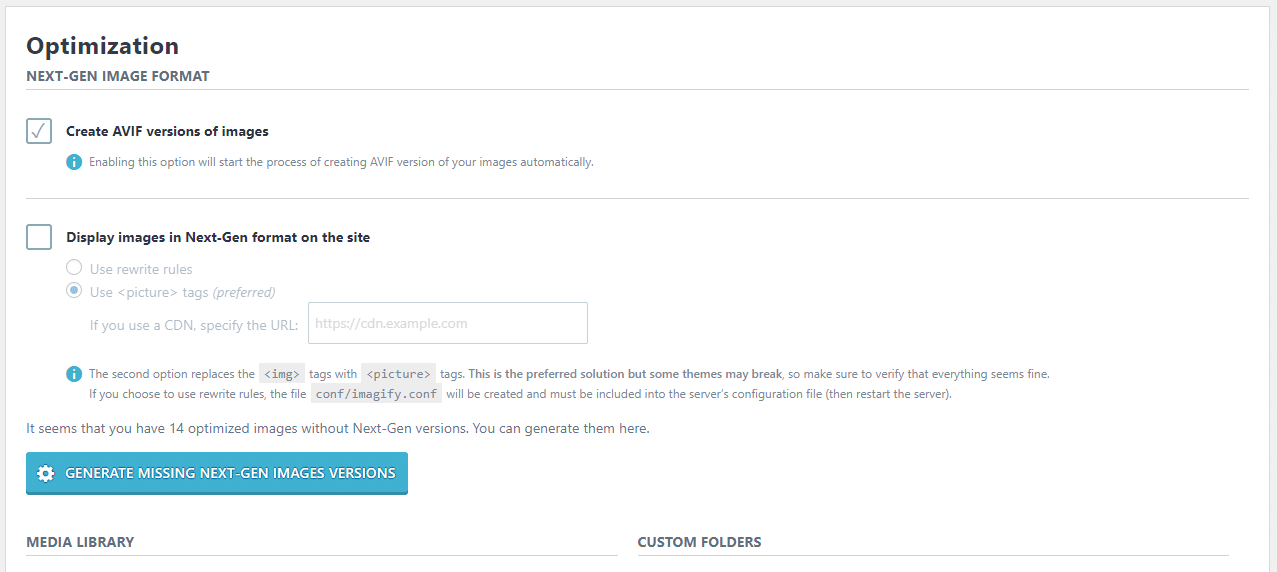Viewport: 1277px width, 572px height.
Task: Click the Use rewrite rules label text
Action: [141, 269]
